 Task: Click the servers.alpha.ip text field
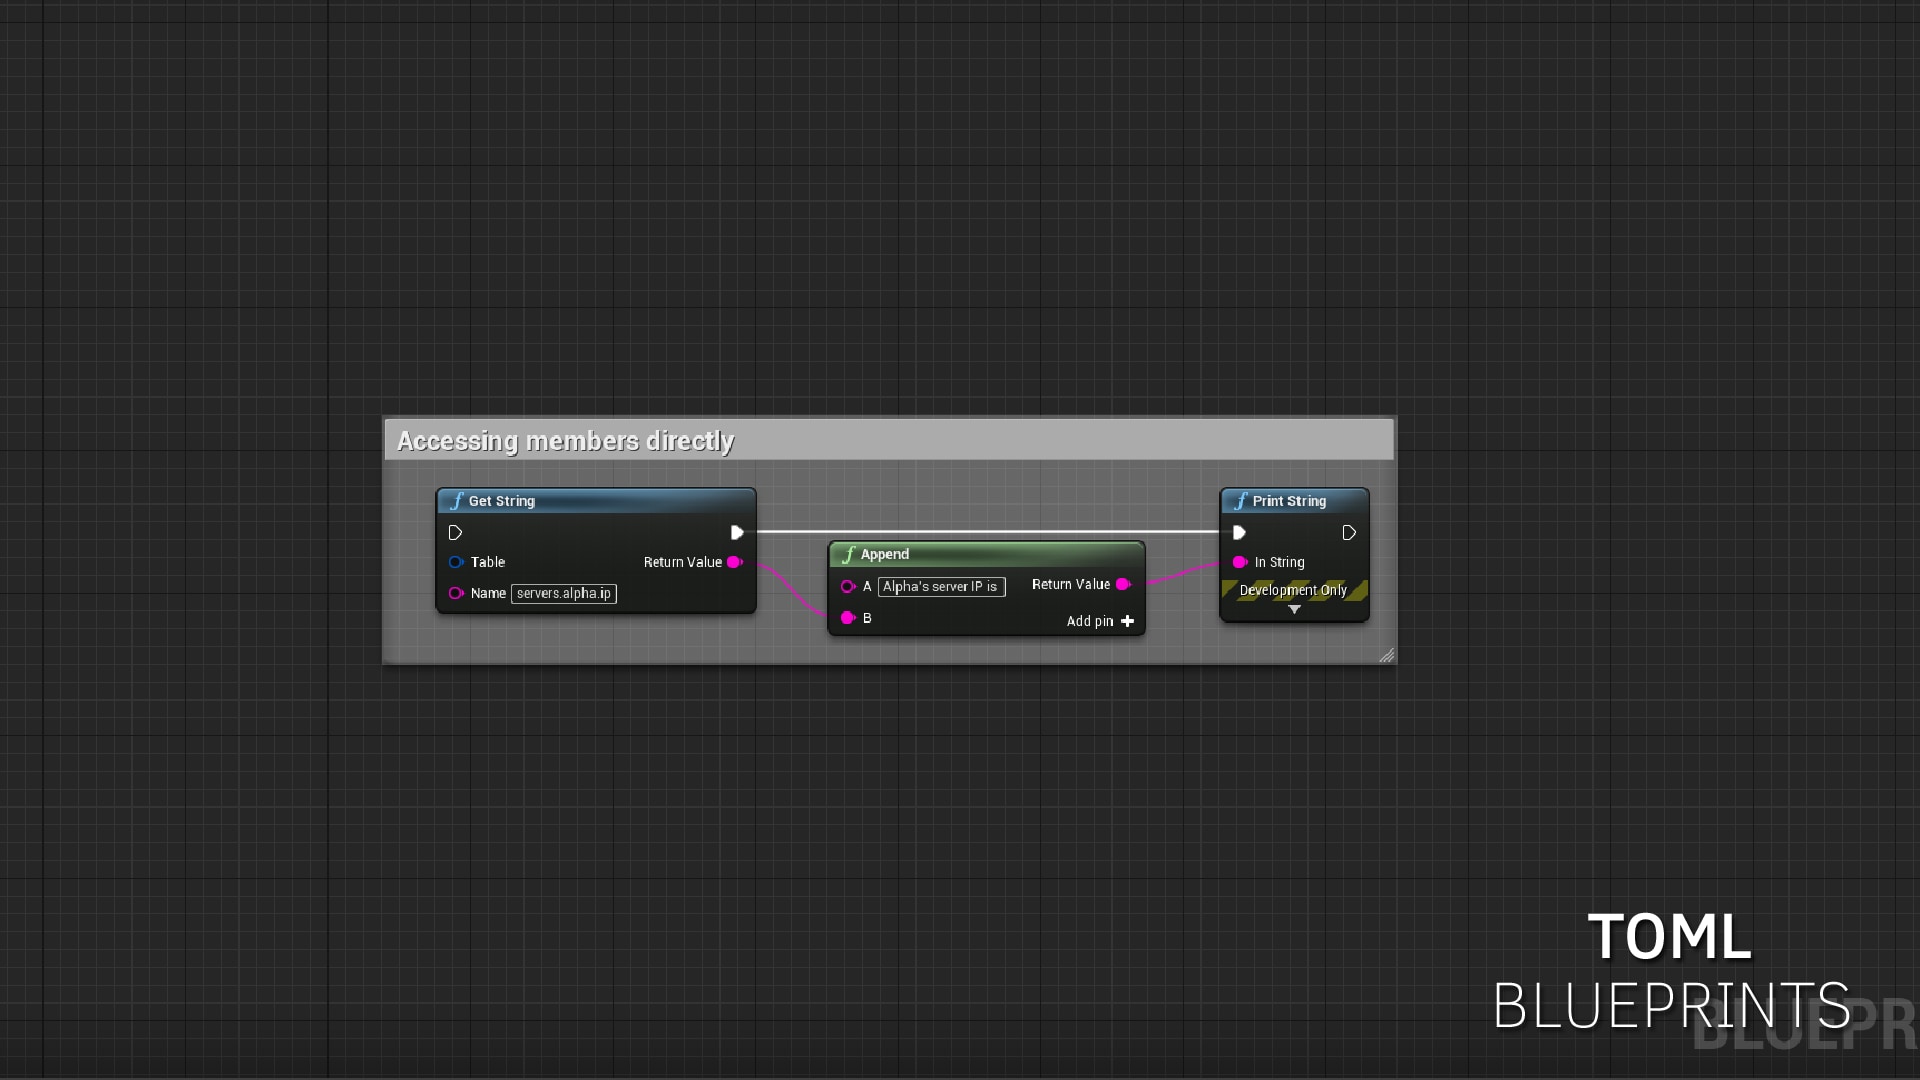tap(563, 593)
